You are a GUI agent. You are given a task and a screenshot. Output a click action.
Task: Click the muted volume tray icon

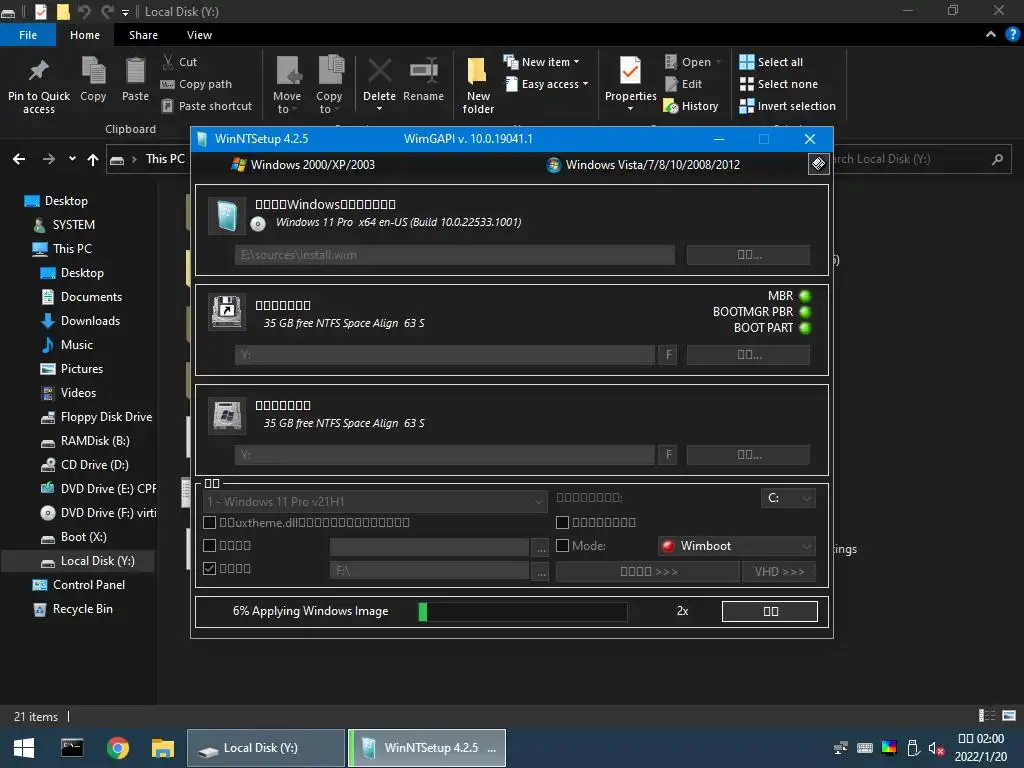coord(936,748)
